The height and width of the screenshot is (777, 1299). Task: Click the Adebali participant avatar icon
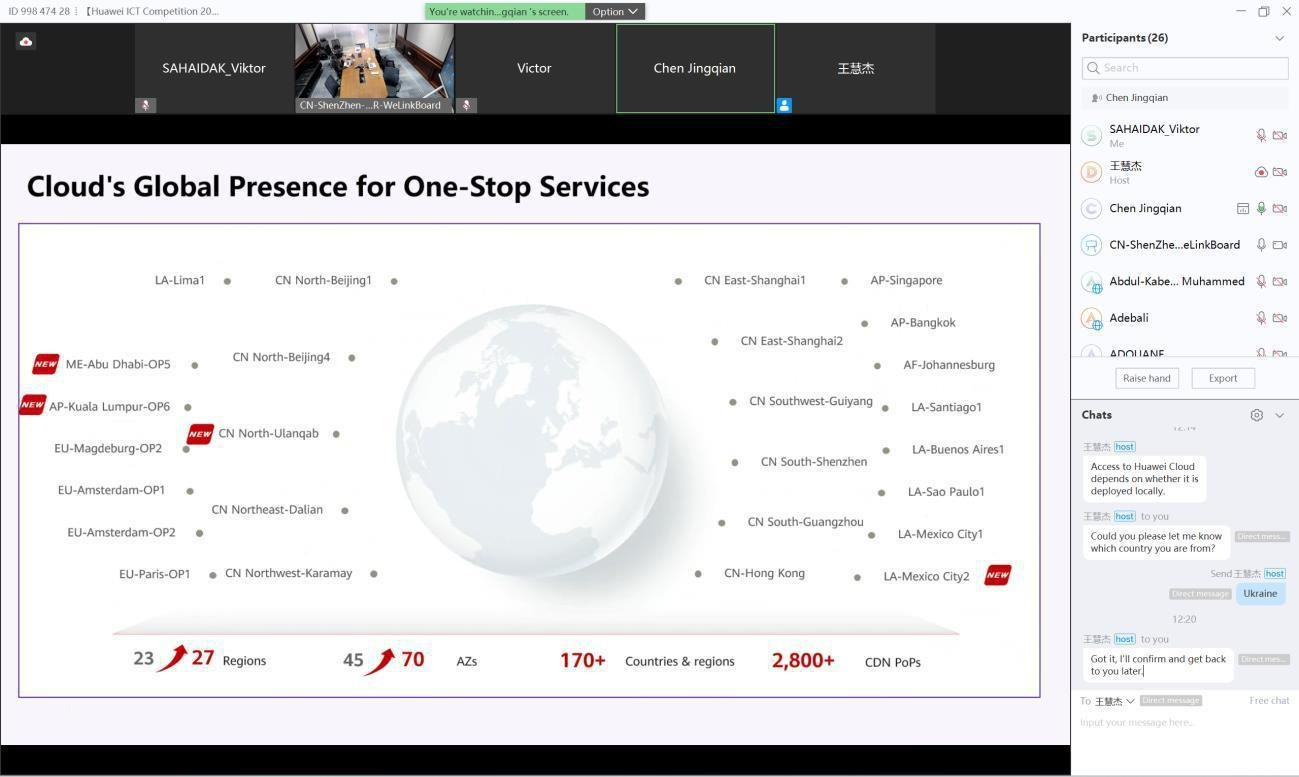tap(1092, 318)
